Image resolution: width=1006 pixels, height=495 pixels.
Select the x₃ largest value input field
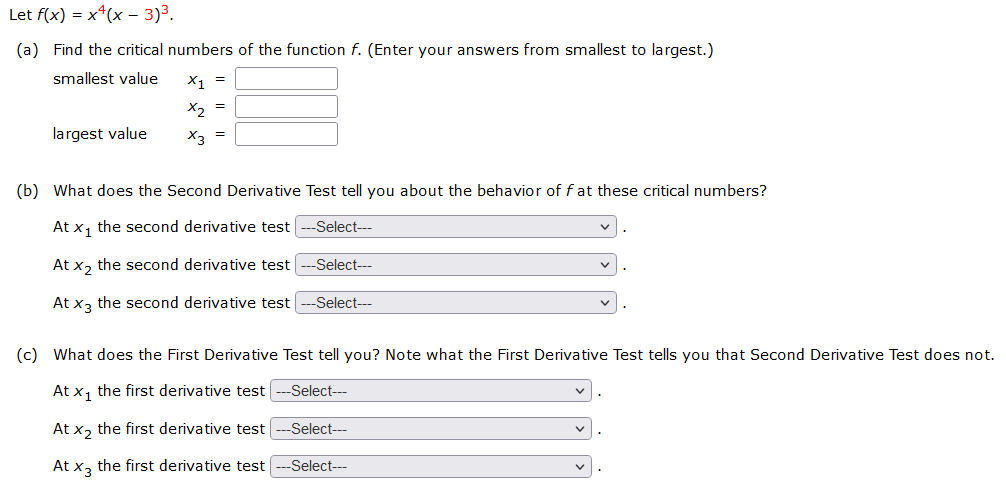click(286, 134)
